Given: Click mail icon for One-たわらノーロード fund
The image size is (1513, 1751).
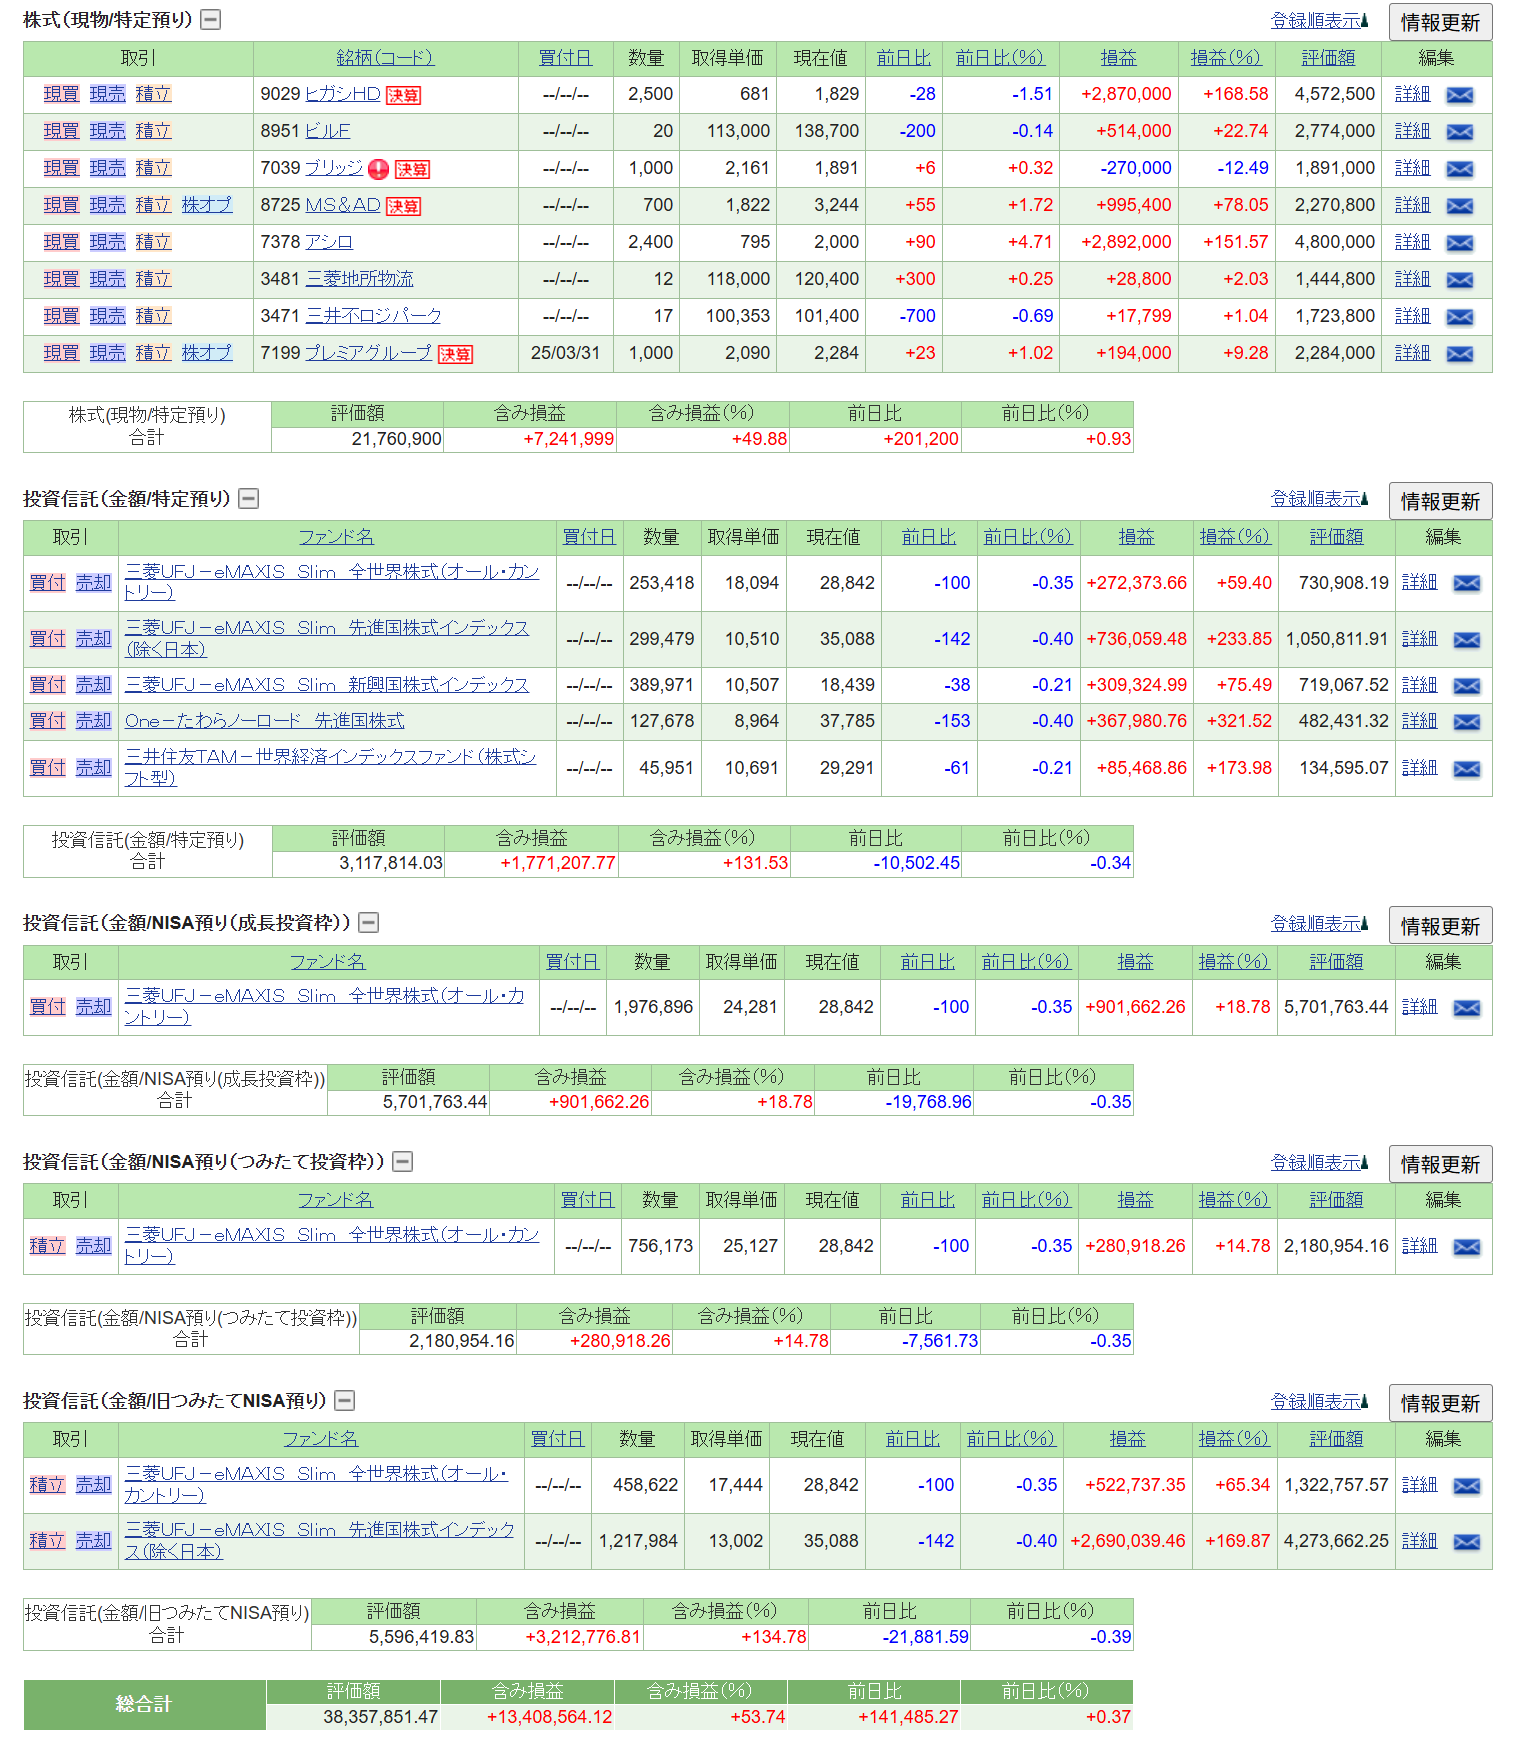Looking at the screenshot, I should [x=1466, y=722].
